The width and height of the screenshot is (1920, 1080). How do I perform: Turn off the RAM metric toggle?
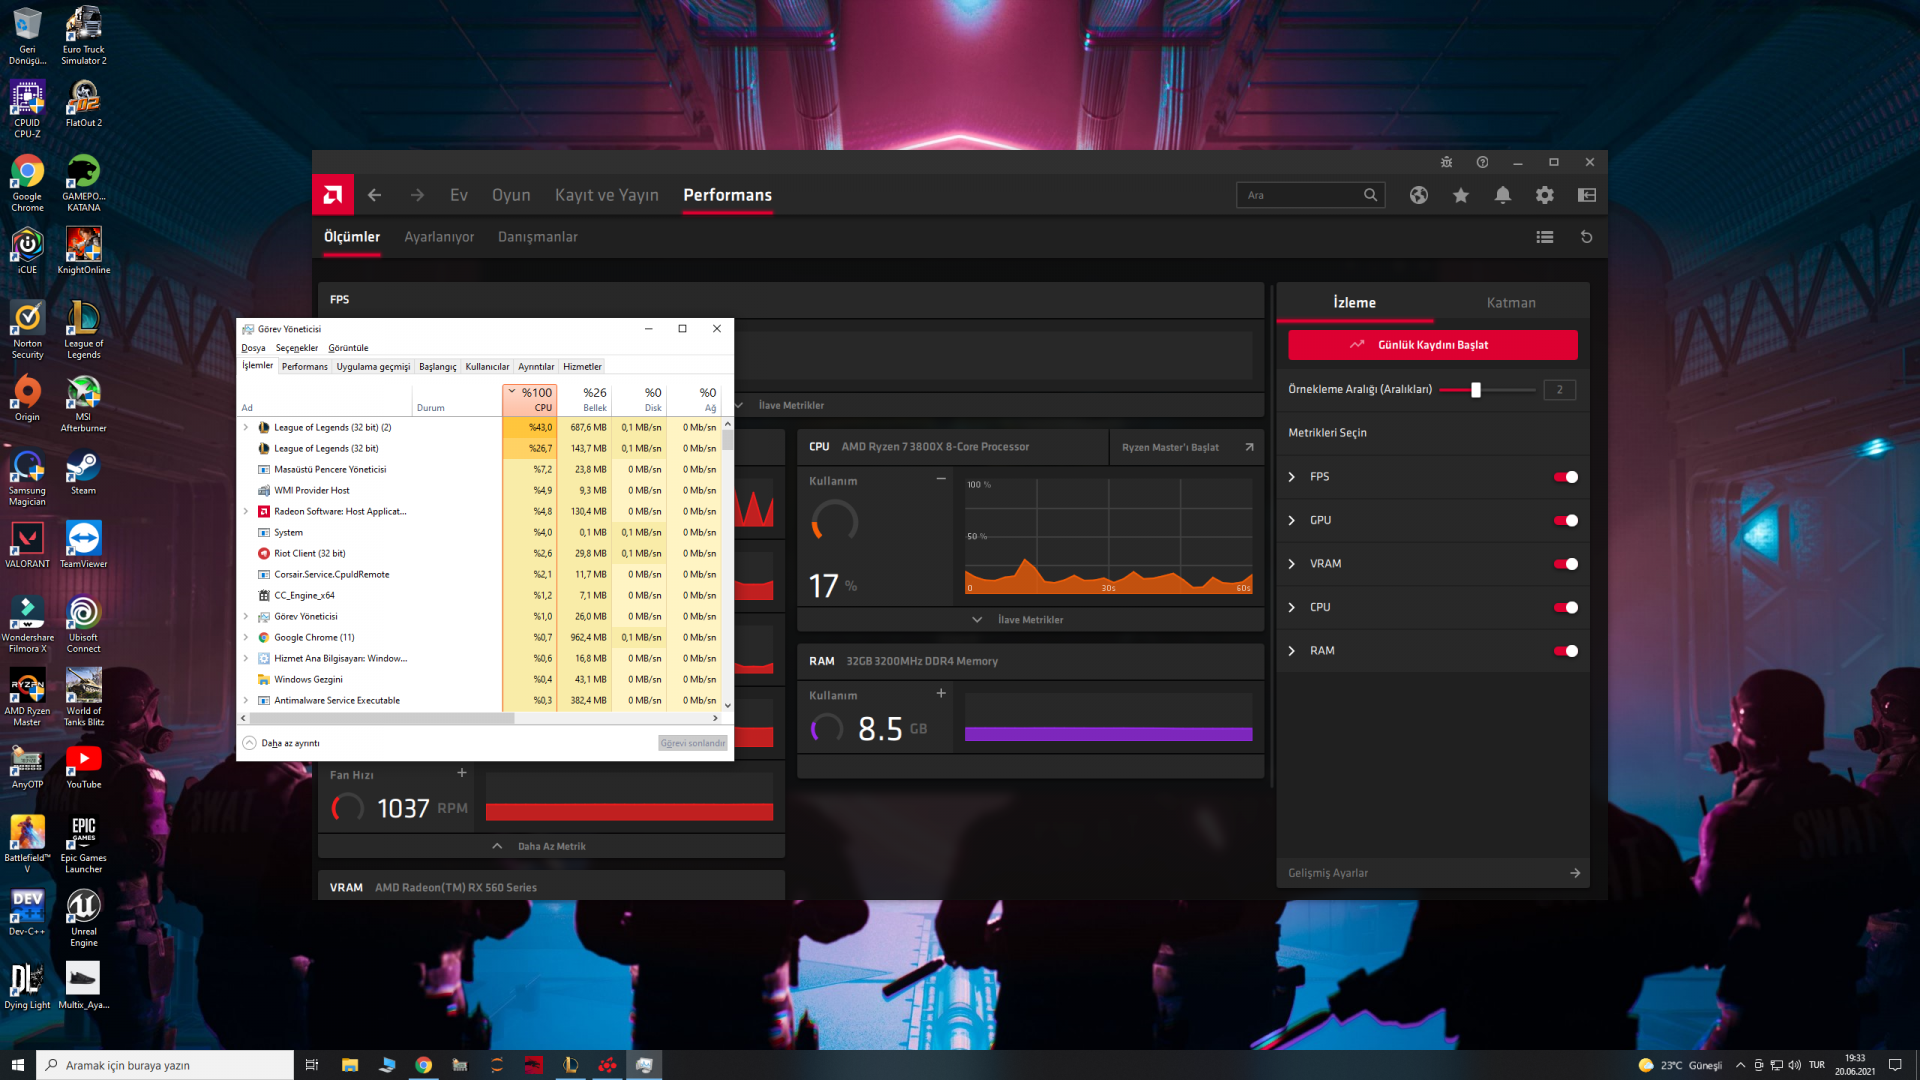(x=1565, y=651)
